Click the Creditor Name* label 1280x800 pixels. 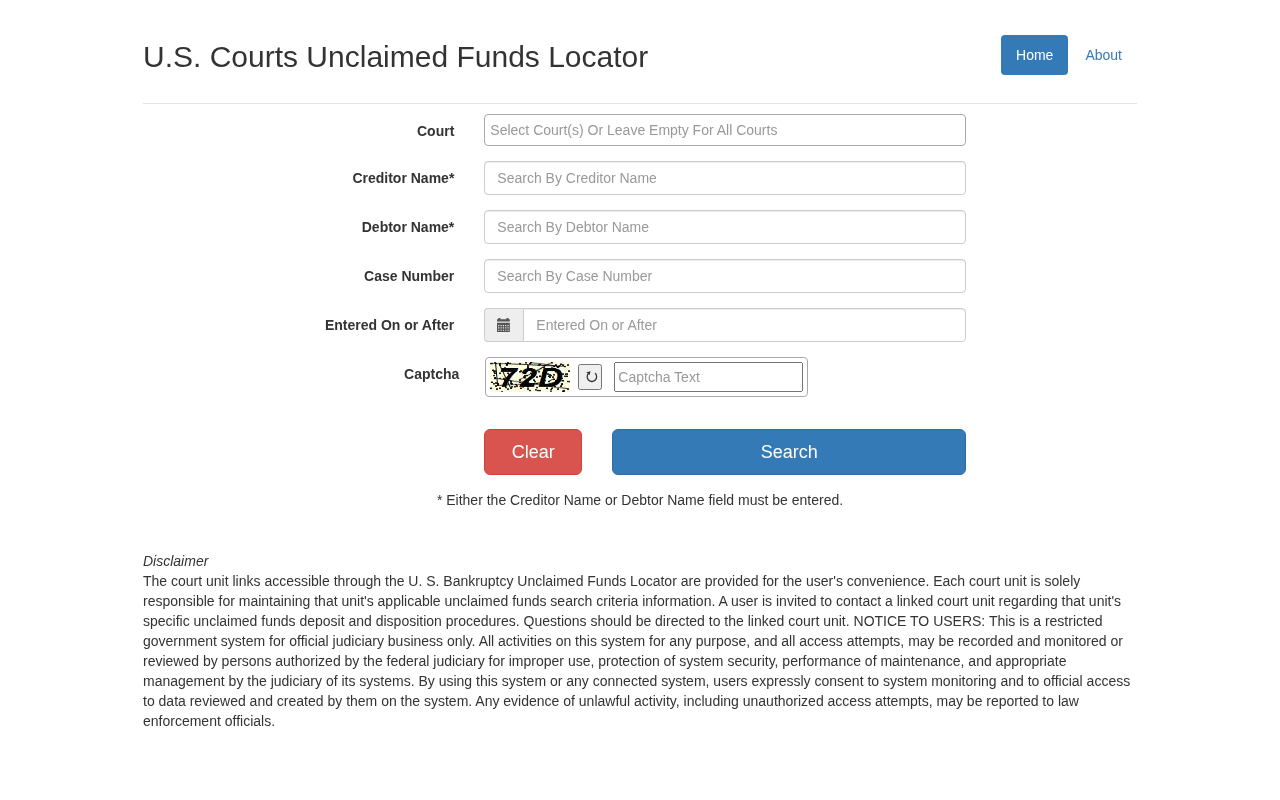pos(403,178)
